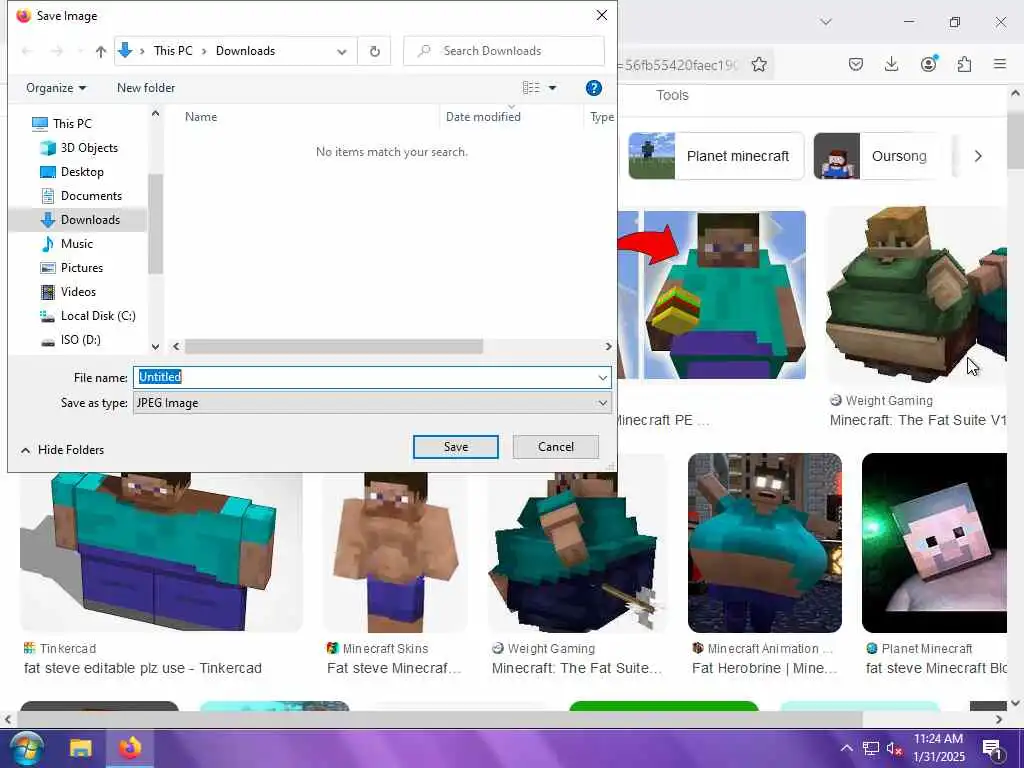Go up one folder level
Image resolution: width=1024 pixels, height=768 pixels.
[x=101, y=51]
